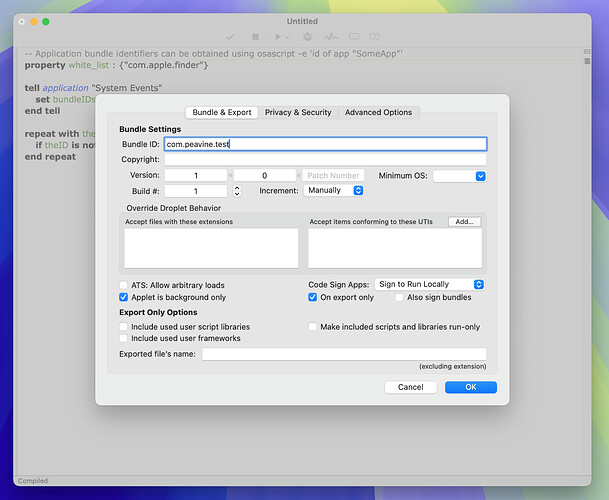Click the "white_list" property in script
The height and width of the screenshot is (500, 609).
[x=89, y=65]
